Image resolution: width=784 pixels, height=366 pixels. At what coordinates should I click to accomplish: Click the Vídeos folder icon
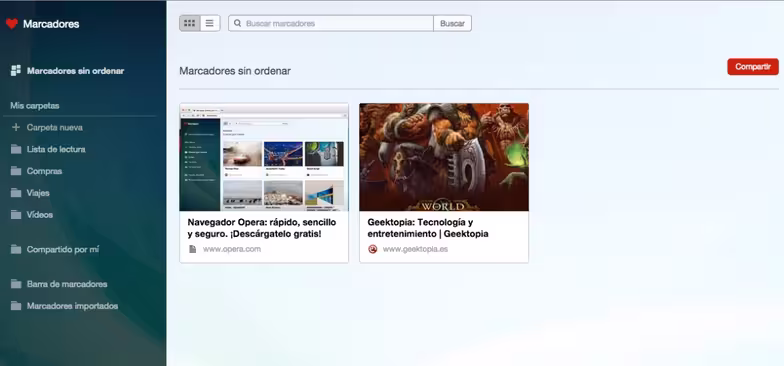pyautogui.click(x=16, y=214)
